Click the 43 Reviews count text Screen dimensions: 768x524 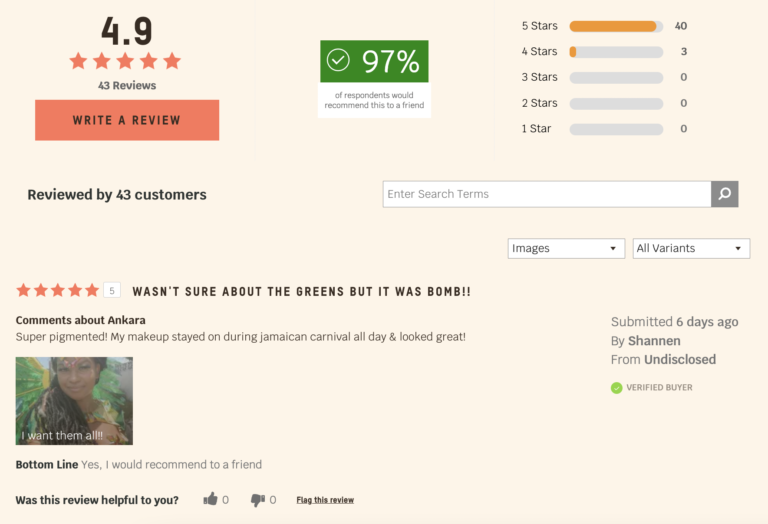tap(127, 86)
